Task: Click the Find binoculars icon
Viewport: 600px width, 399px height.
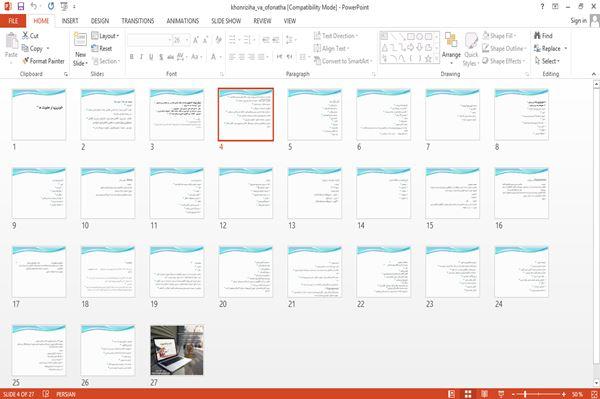Action: point(537,36)
